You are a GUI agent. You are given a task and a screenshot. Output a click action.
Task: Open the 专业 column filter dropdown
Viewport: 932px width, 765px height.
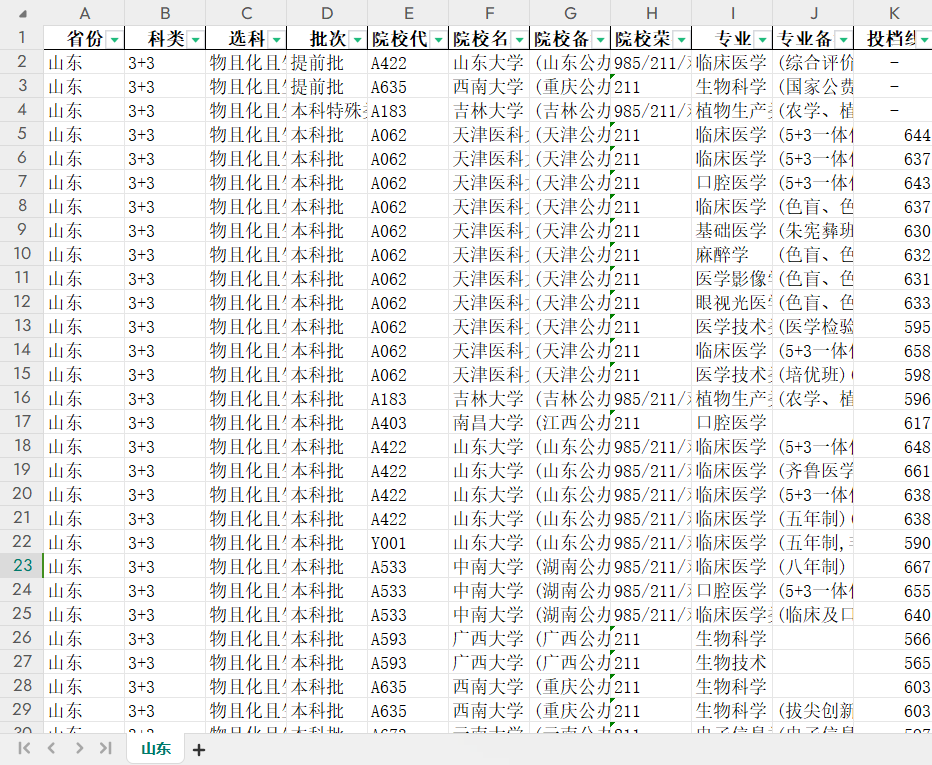pyautogui.click(x=763, y=38)
